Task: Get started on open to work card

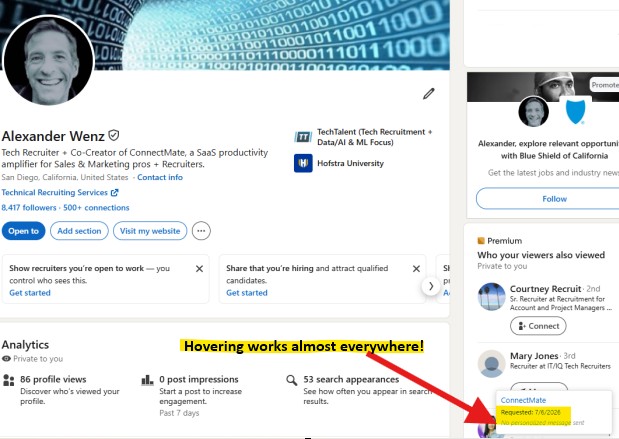Action: 30,293
